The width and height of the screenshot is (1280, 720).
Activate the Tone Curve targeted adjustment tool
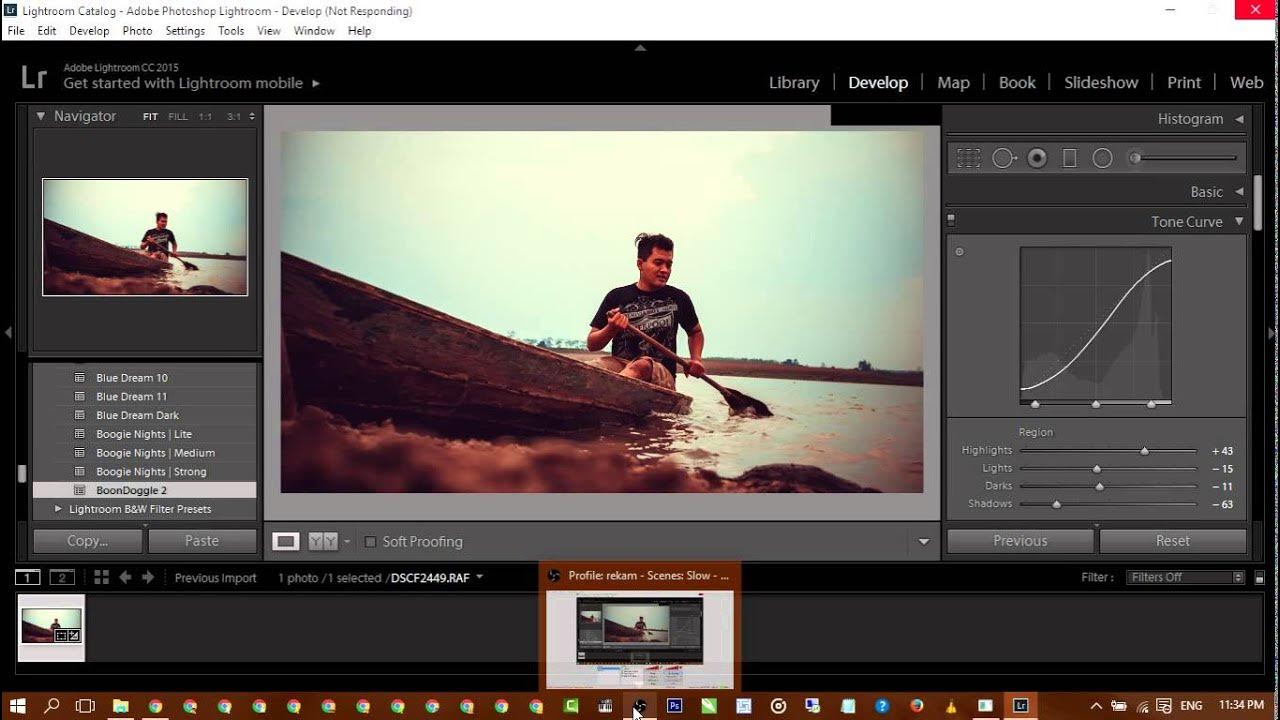pos(959,252)
